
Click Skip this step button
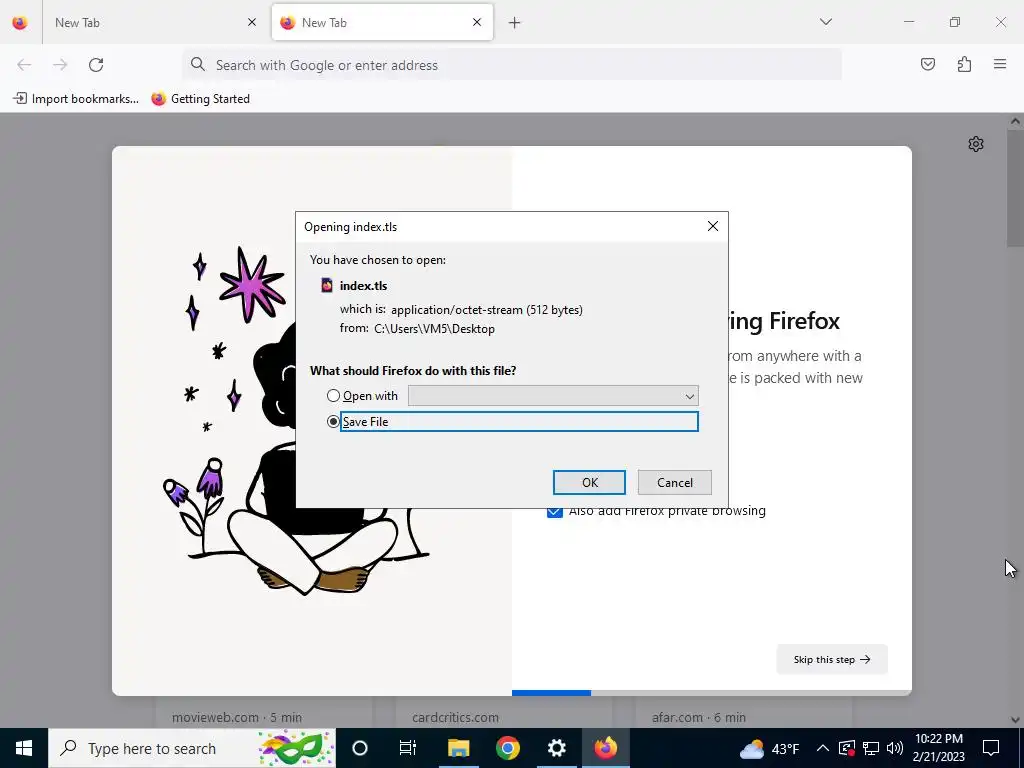[832, 660]
